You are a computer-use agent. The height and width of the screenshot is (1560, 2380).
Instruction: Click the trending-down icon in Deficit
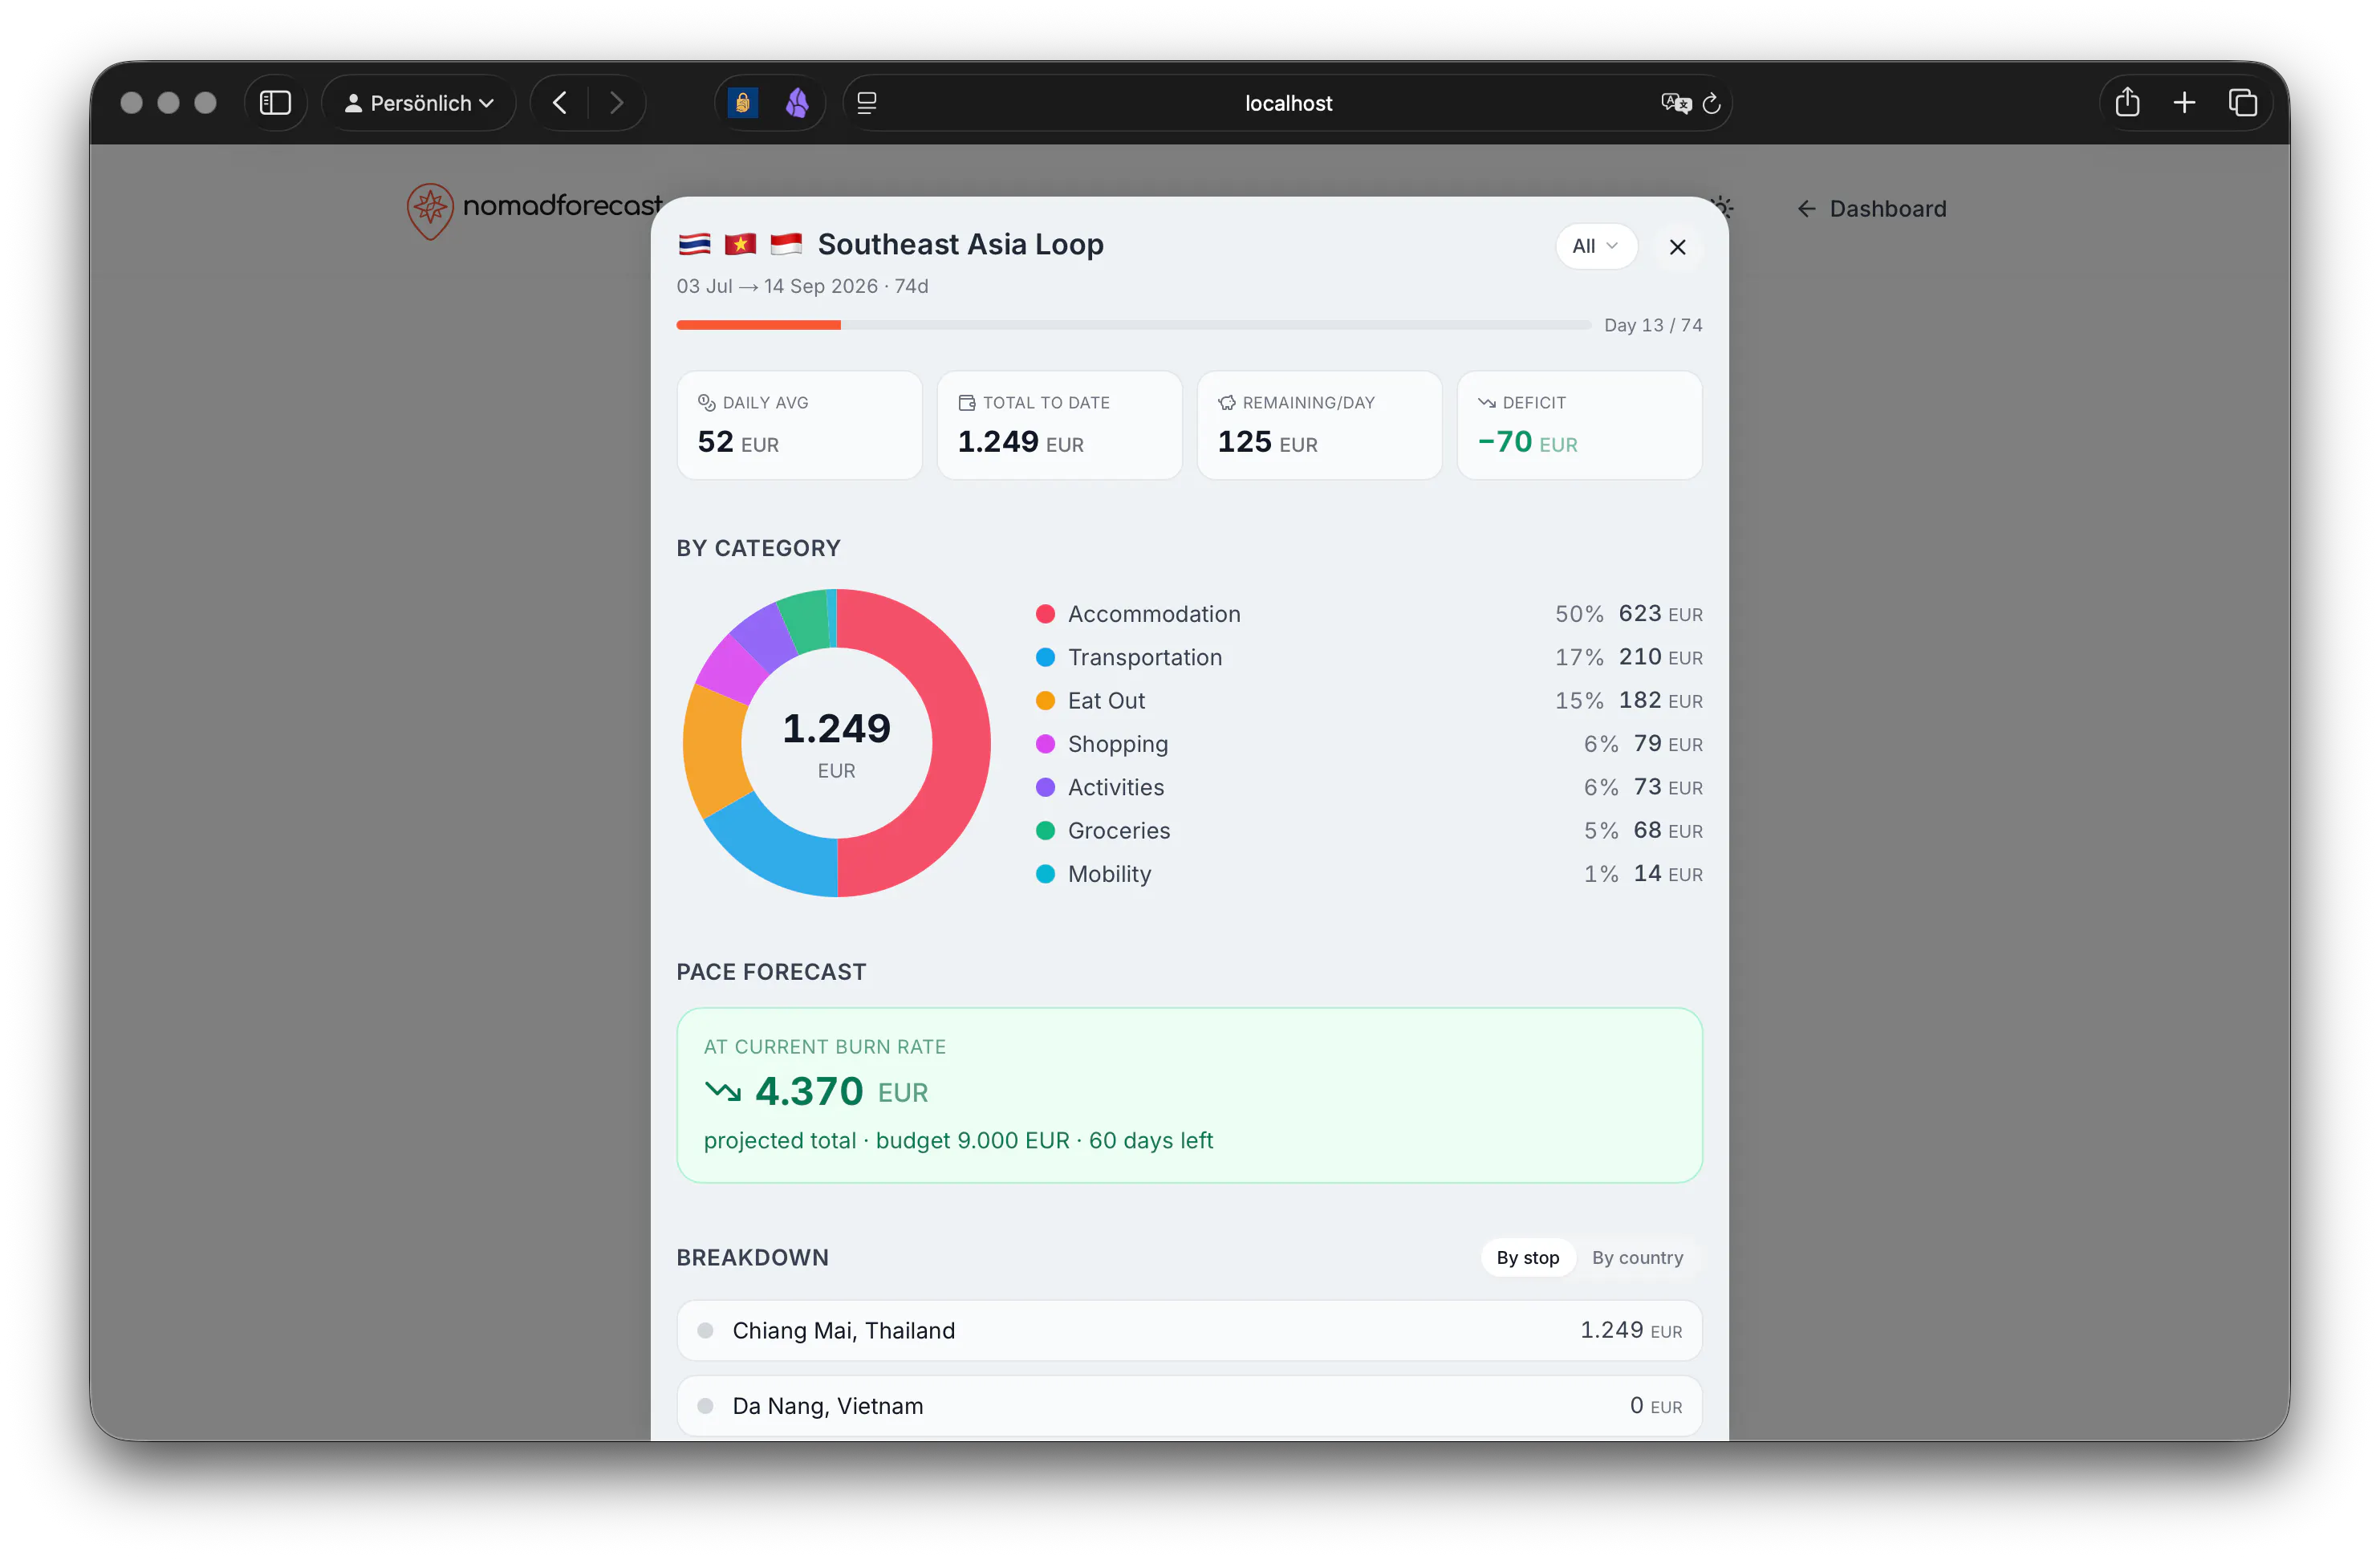1486,402
